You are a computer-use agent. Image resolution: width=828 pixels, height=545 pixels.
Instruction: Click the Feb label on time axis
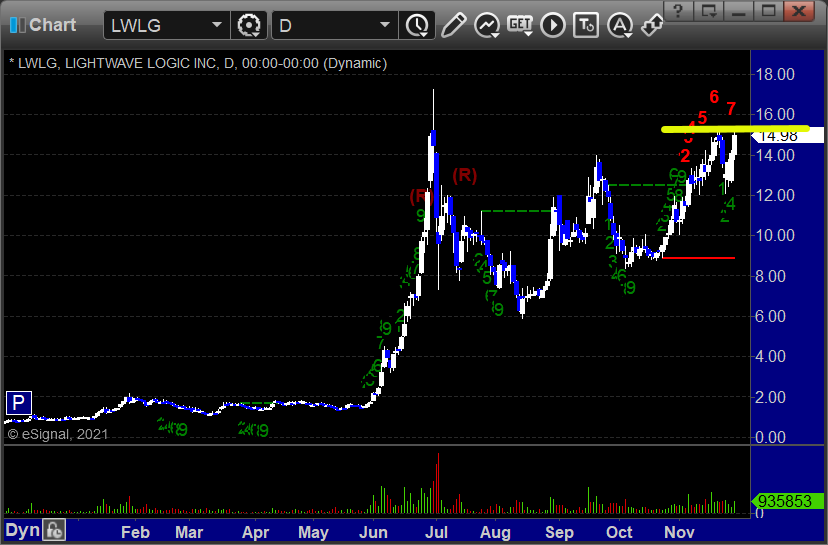pyautogui.click(x=135, y=532)
